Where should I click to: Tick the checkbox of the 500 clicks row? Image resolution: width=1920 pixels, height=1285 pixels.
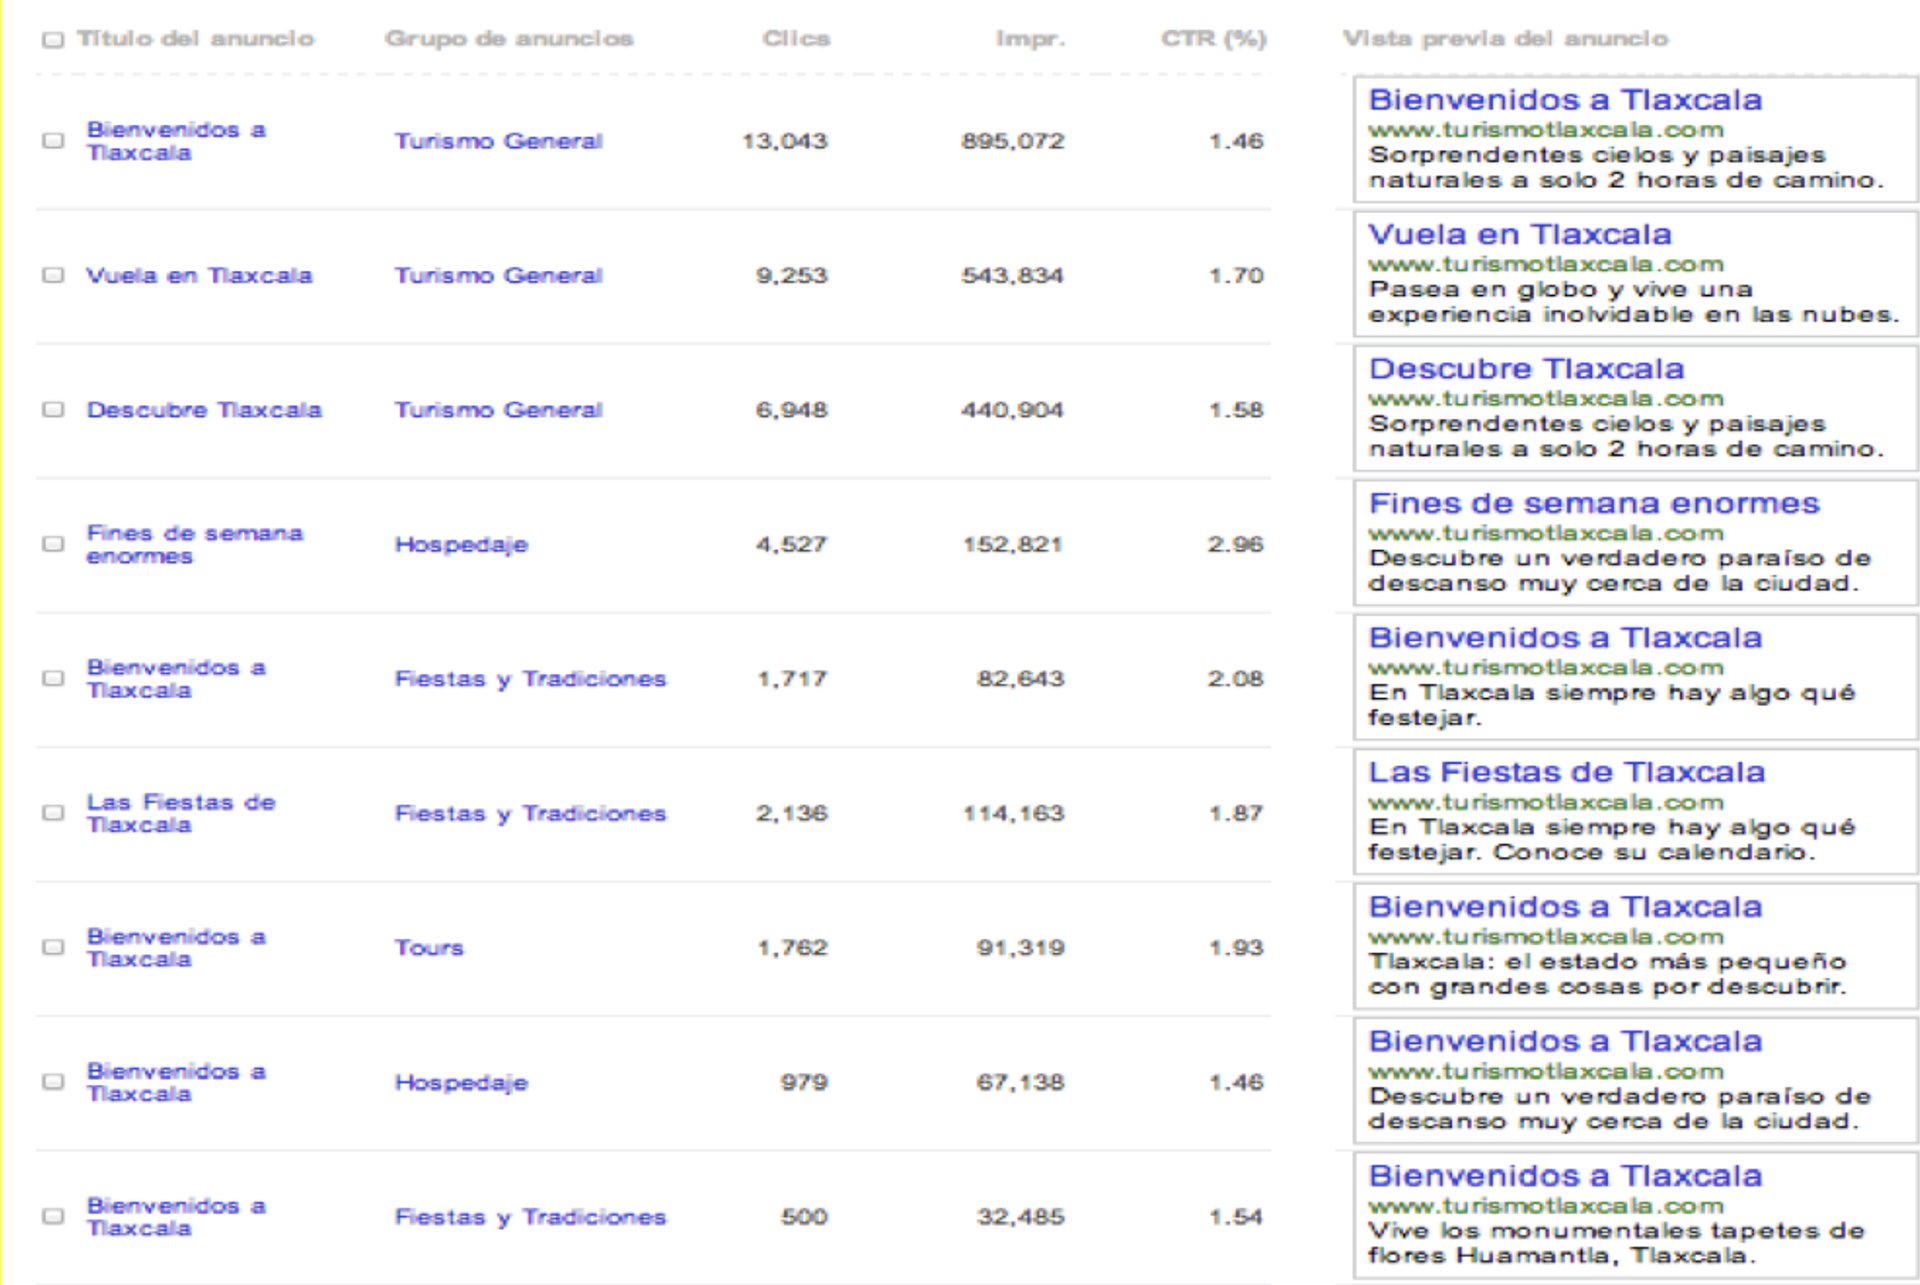[x=53, y=1216]
